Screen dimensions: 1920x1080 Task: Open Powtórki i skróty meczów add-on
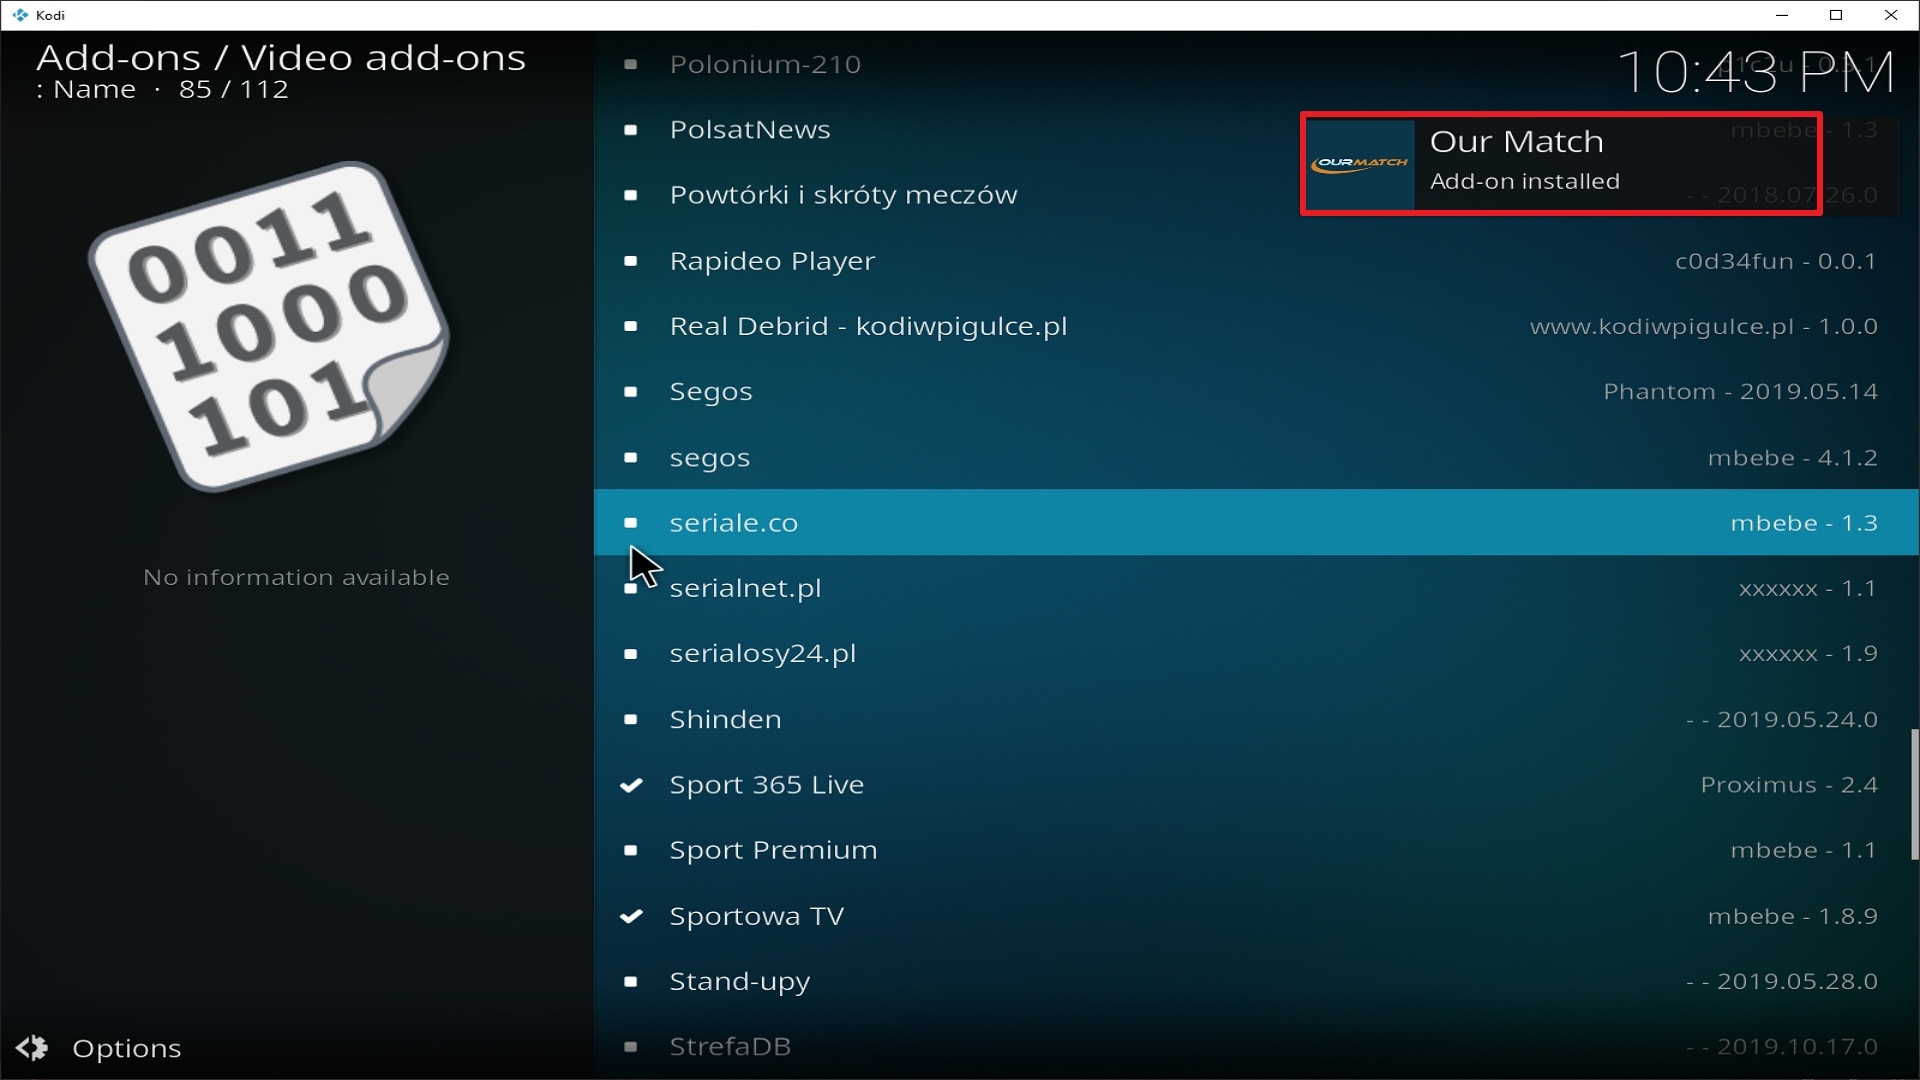(1256, 195)
